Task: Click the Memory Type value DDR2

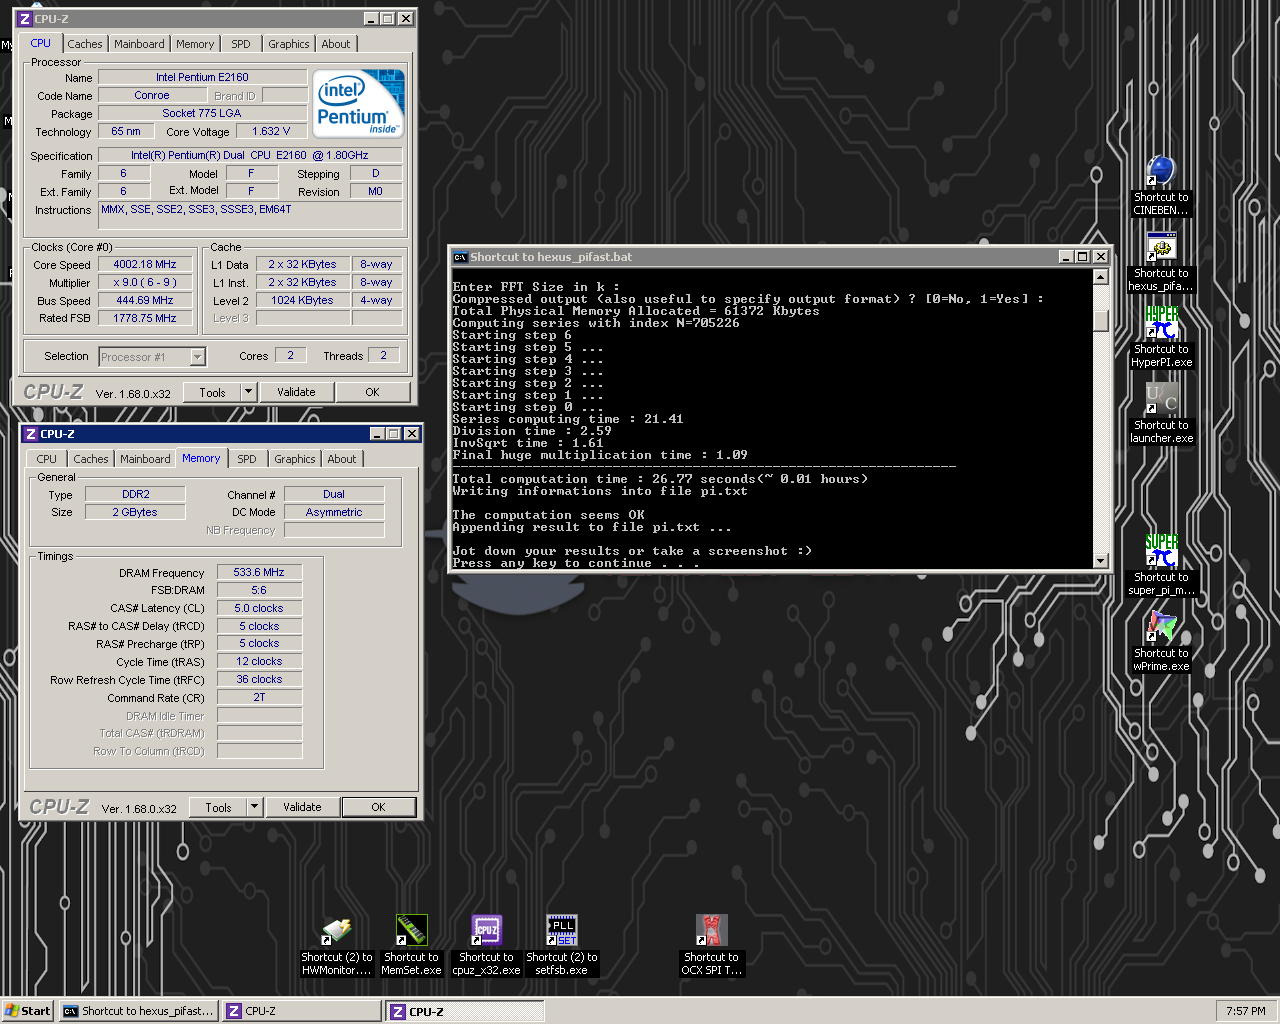Action: [136, 494]
